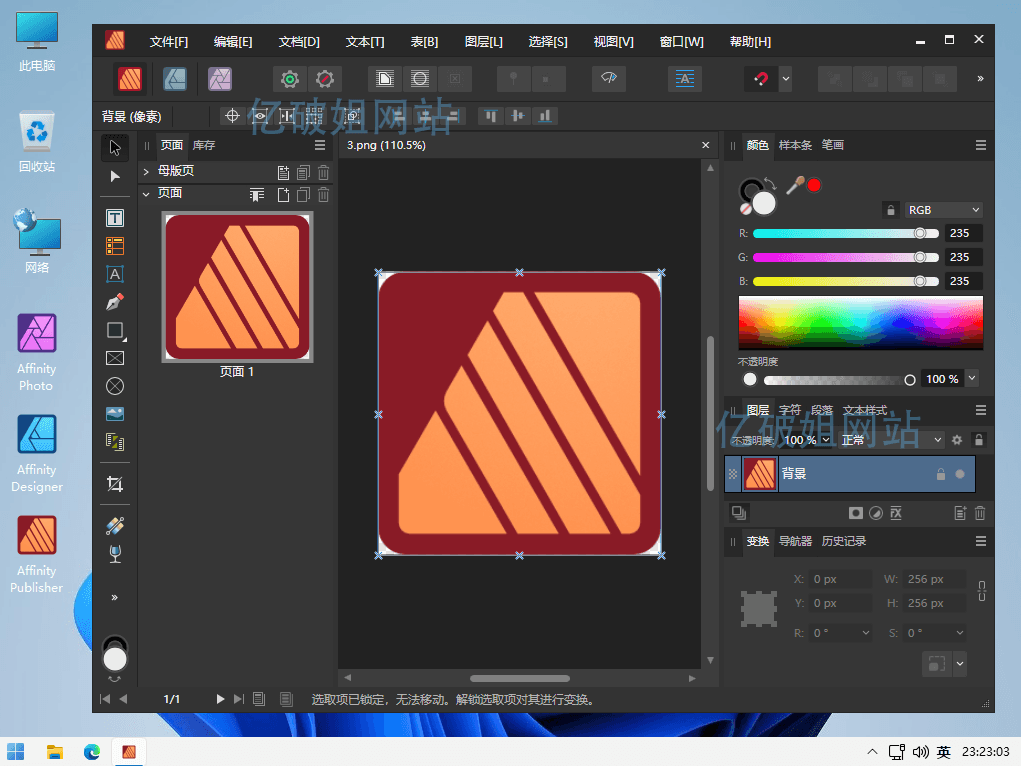Switch to the 样本条 tab
The height and width of the screenshot is (766, 1021).
tap(795, 145)
